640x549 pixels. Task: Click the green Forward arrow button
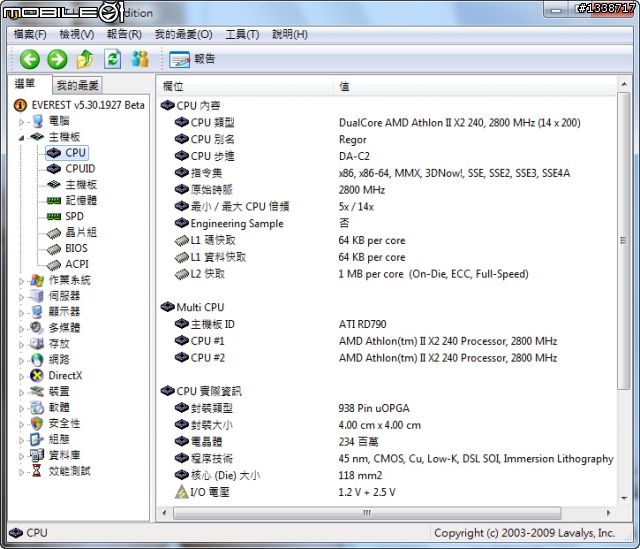click(x=57, y=60)
